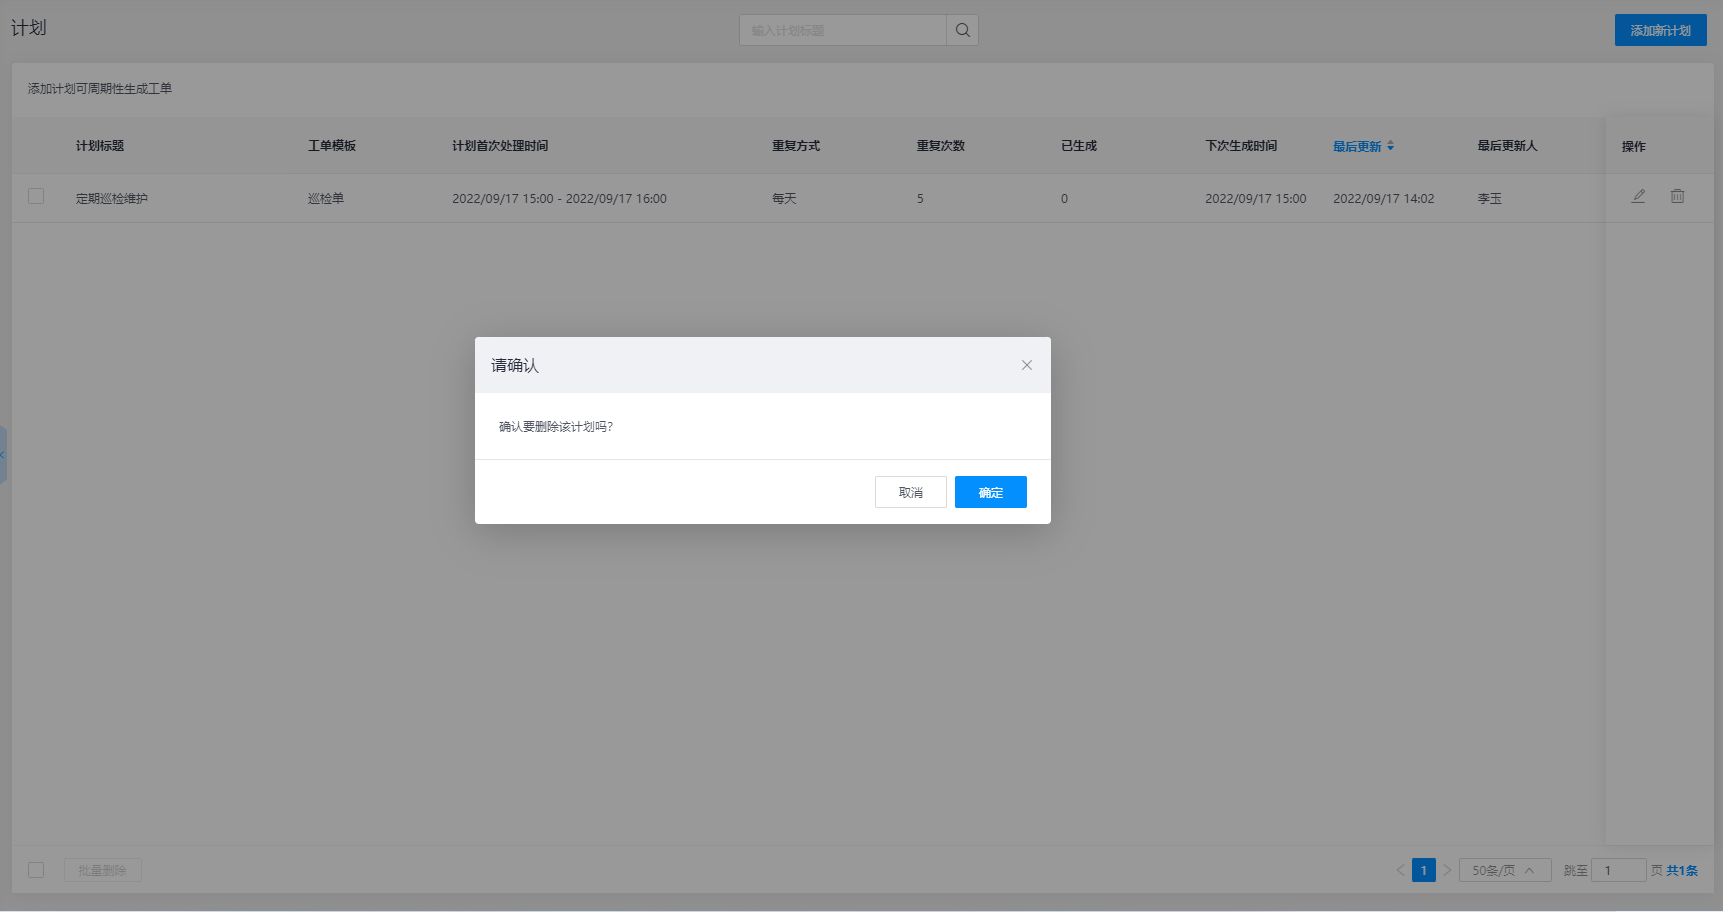Screen dimensions: 1723x912
Task: Tick the checkbox for 定期巡检维护 row
Action: click(x=36, y=197)
